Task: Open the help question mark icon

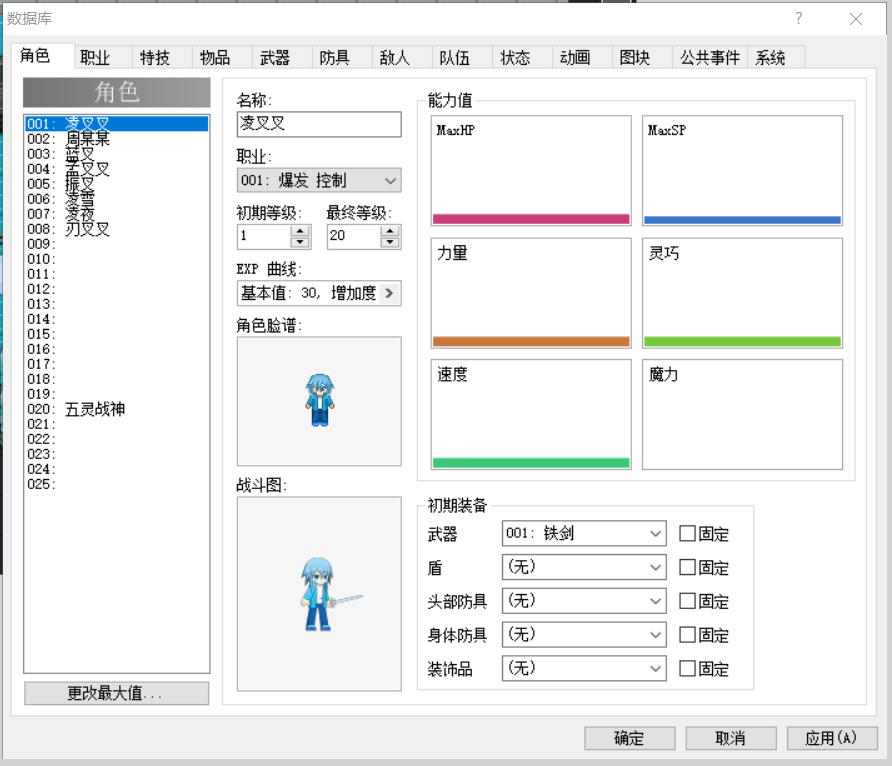Action: coord(799,19)
